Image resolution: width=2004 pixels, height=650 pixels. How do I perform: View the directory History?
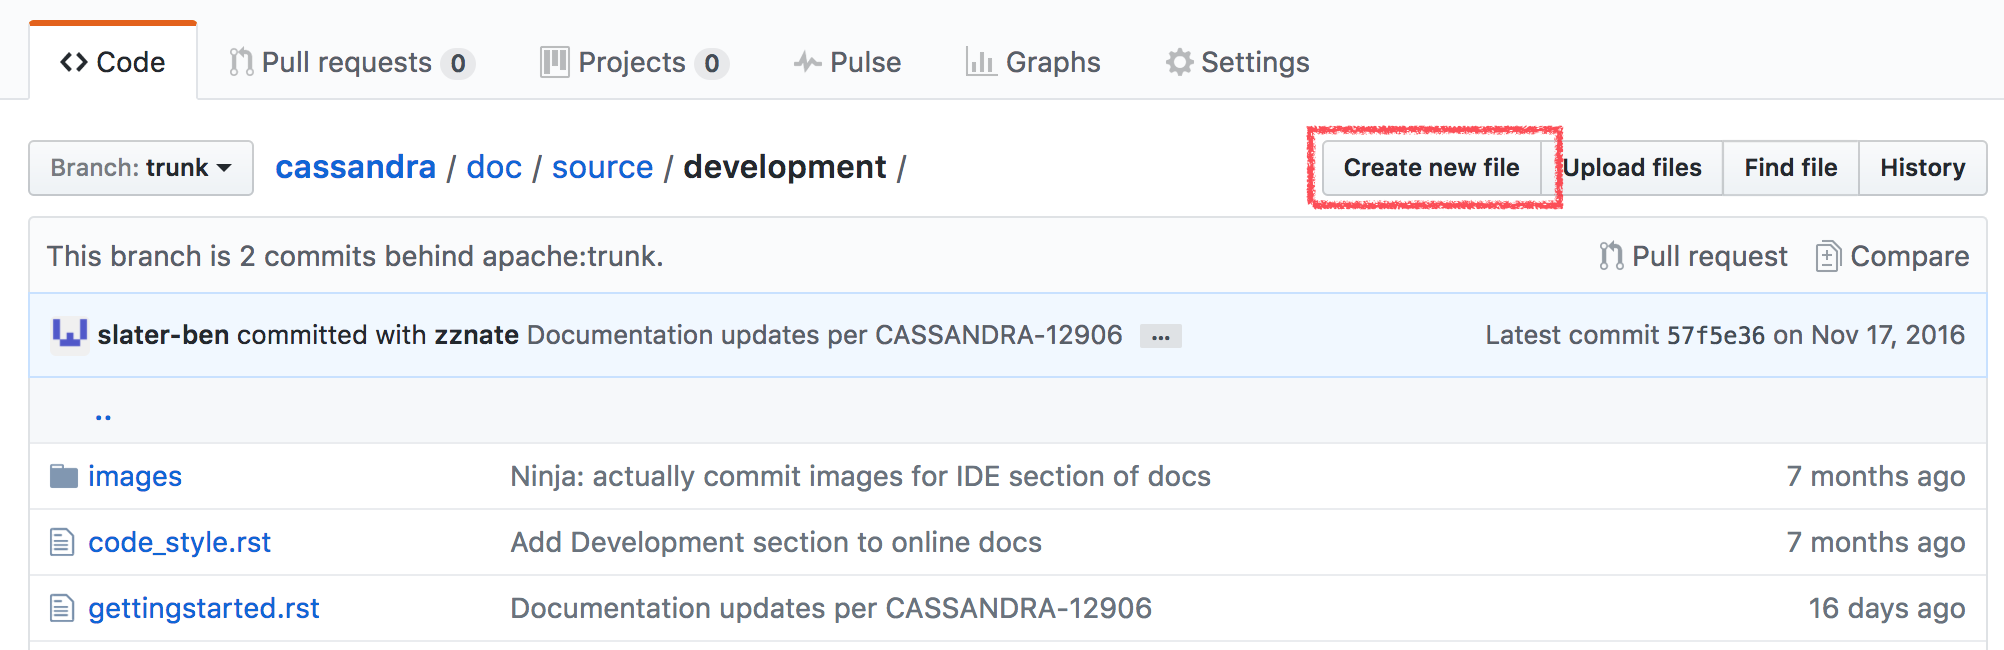click(x=1922, y=167)
